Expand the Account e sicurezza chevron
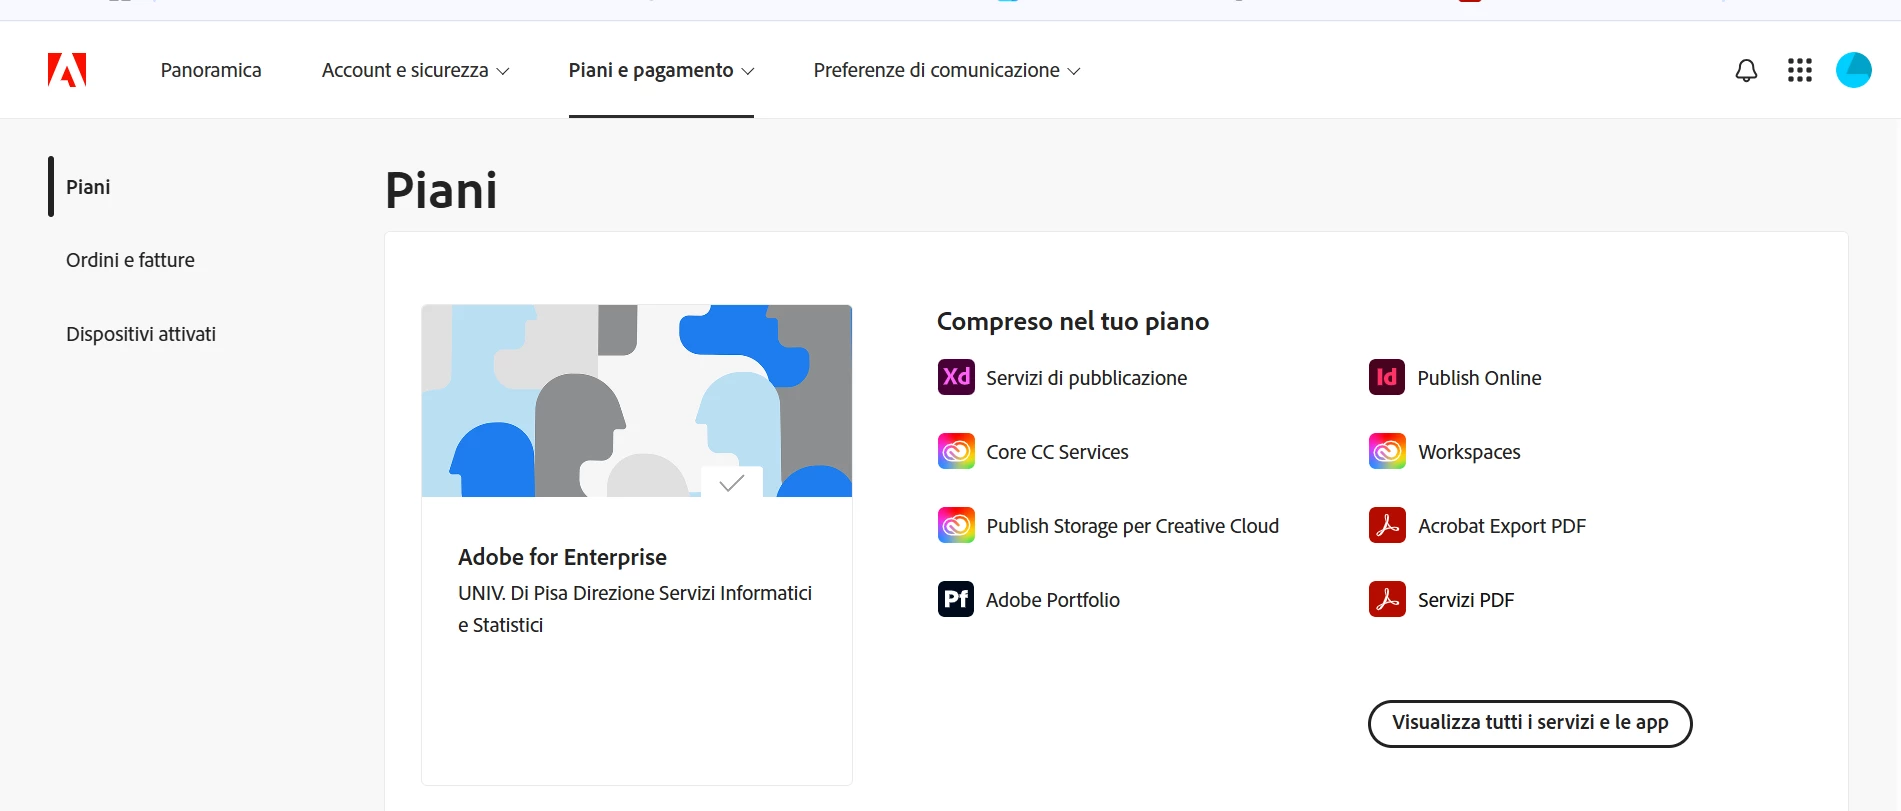 coord(503,71)
